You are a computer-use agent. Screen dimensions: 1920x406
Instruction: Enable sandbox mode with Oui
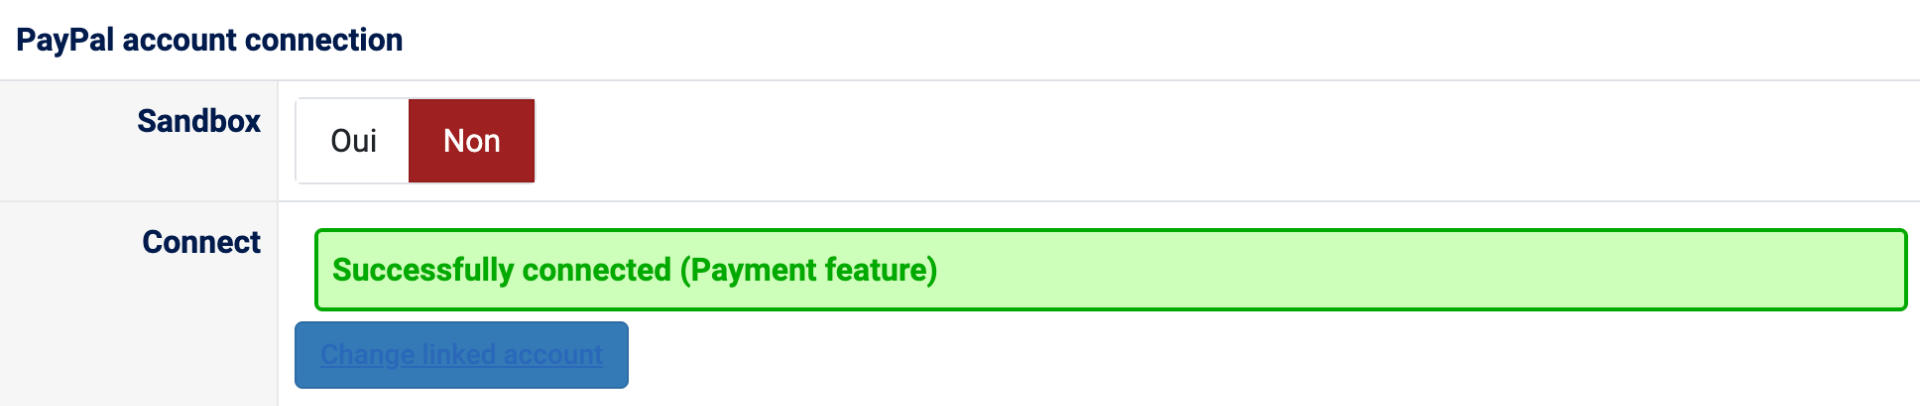click(353, 141)
